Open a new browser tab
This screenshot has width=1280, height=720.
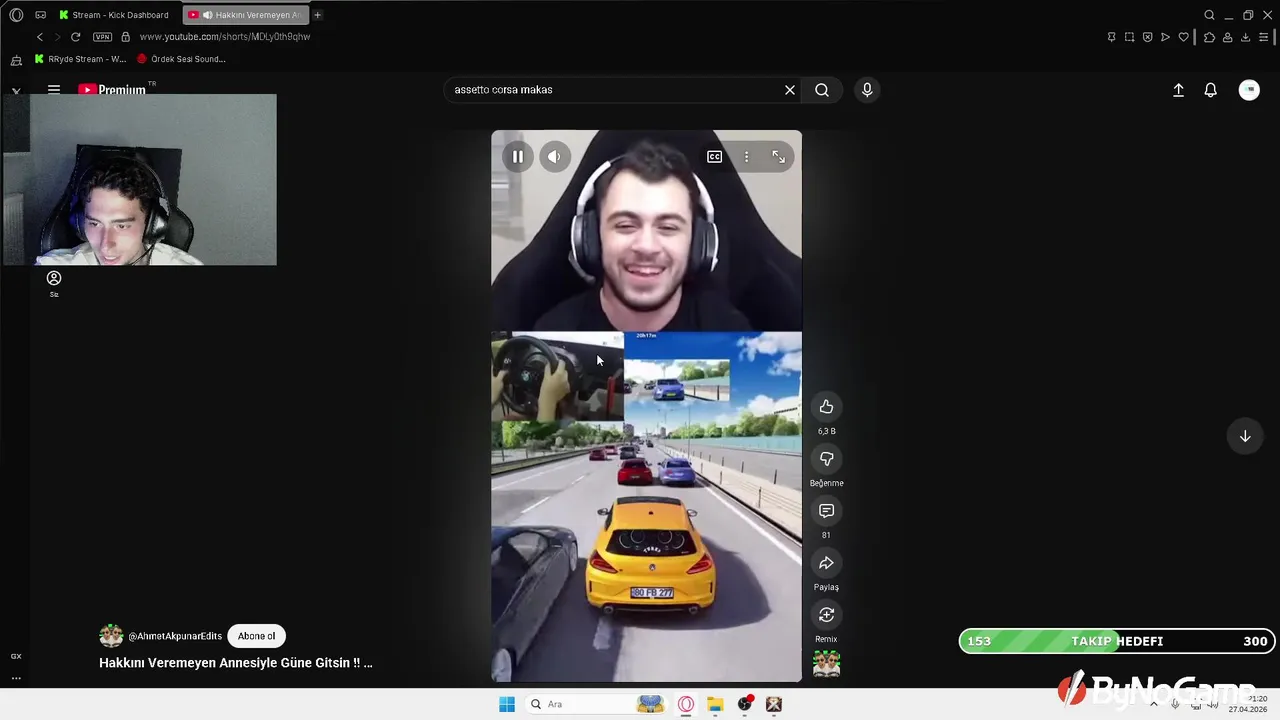tap(317, 15)
